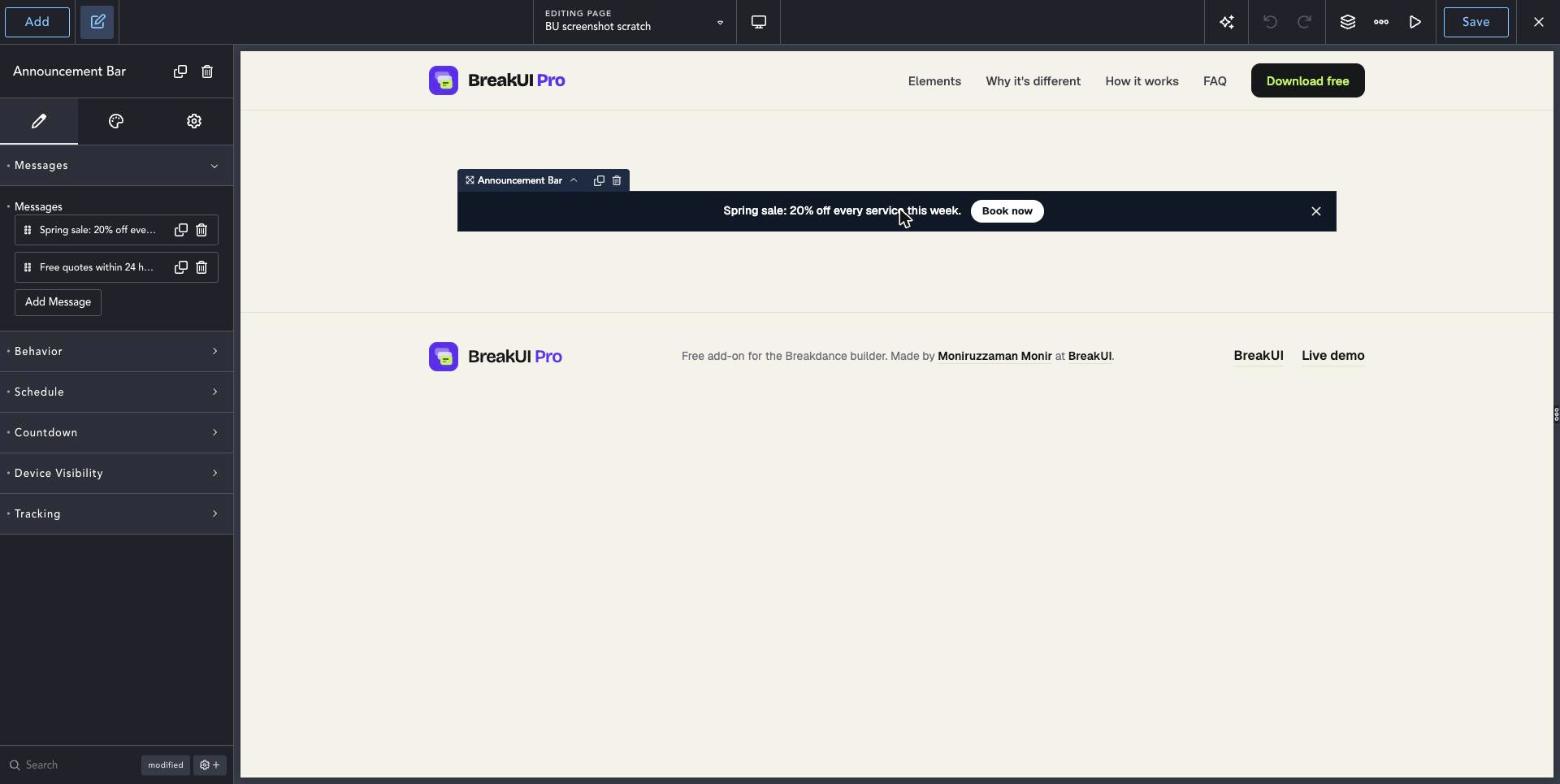Image resolution: width=1560 pixels, height=784 pixels.
Task: Switch to the Design palette tab
Action: pos(116,121)
